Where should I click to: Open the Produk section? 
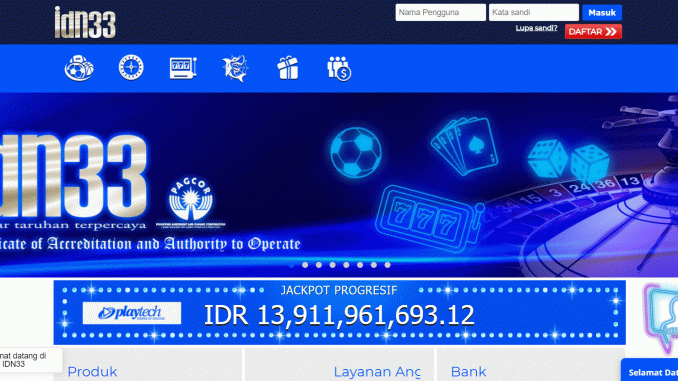click(93, 371)
